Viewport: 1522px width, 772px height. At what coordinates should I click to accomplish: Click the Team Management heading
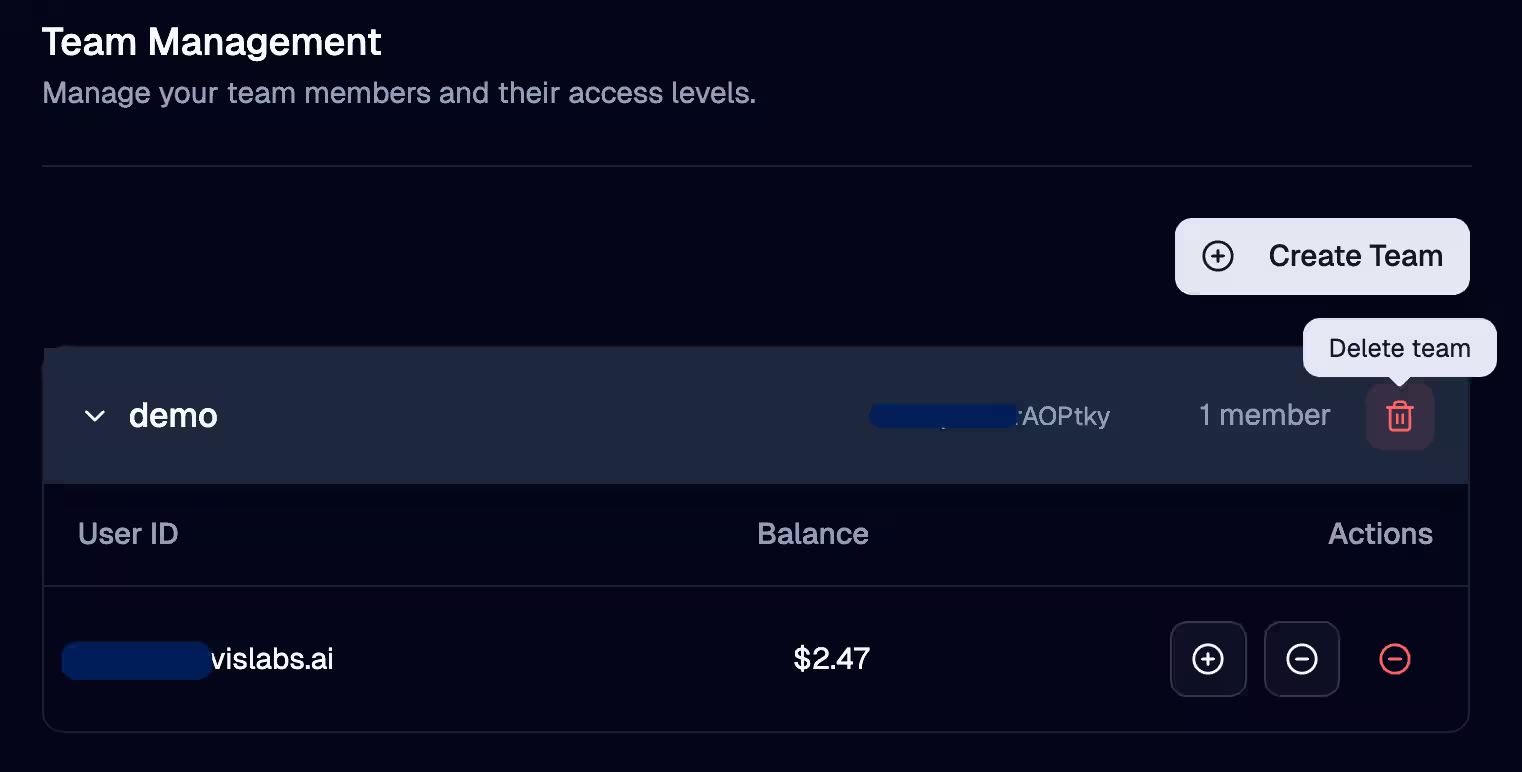point(211,43)
